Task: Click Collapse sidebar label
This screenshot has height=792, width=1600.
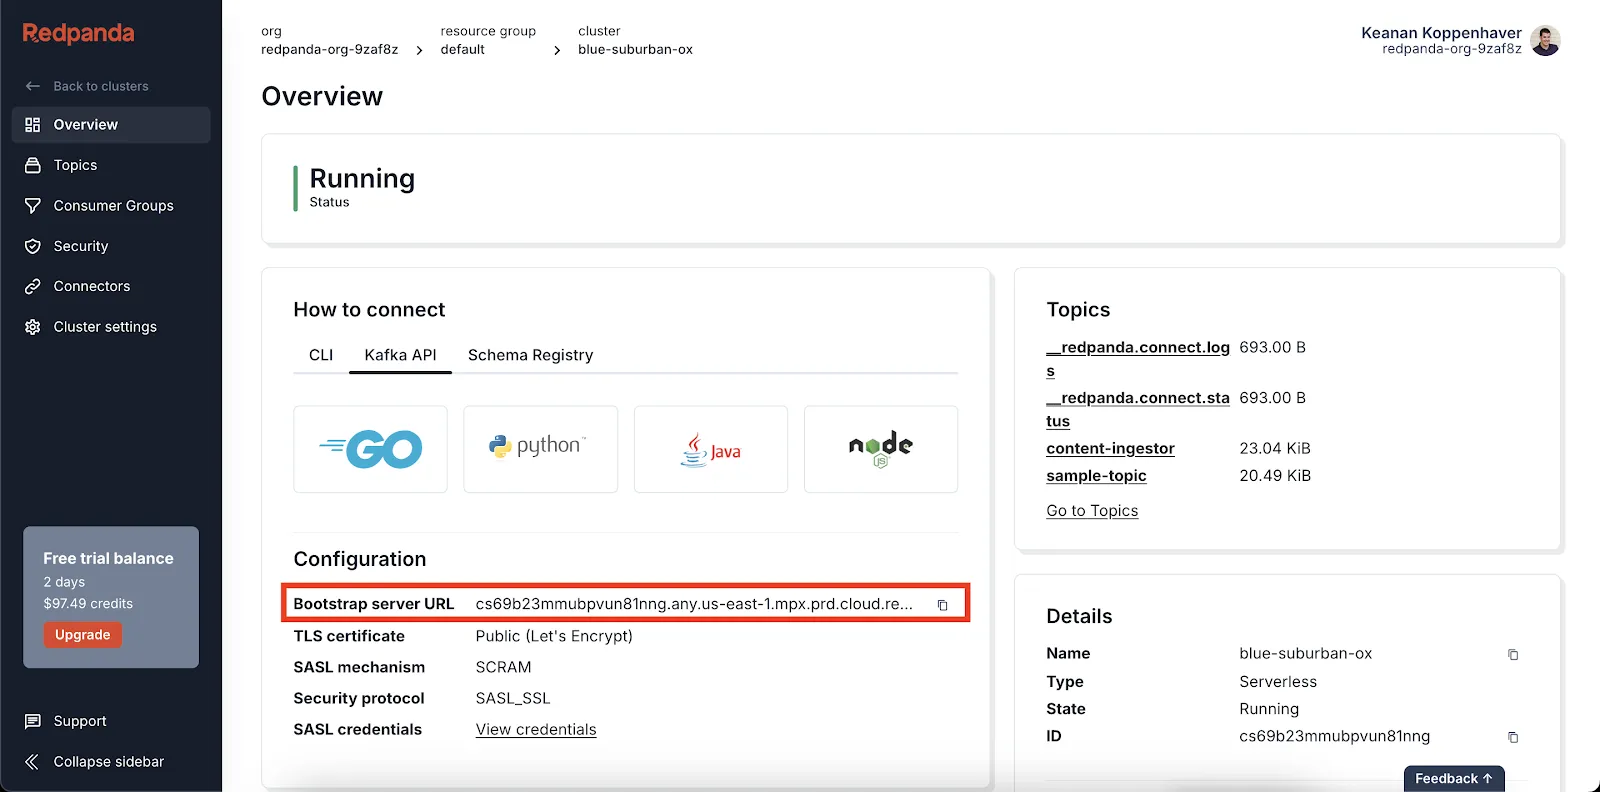Action: (x=109, y=762)
